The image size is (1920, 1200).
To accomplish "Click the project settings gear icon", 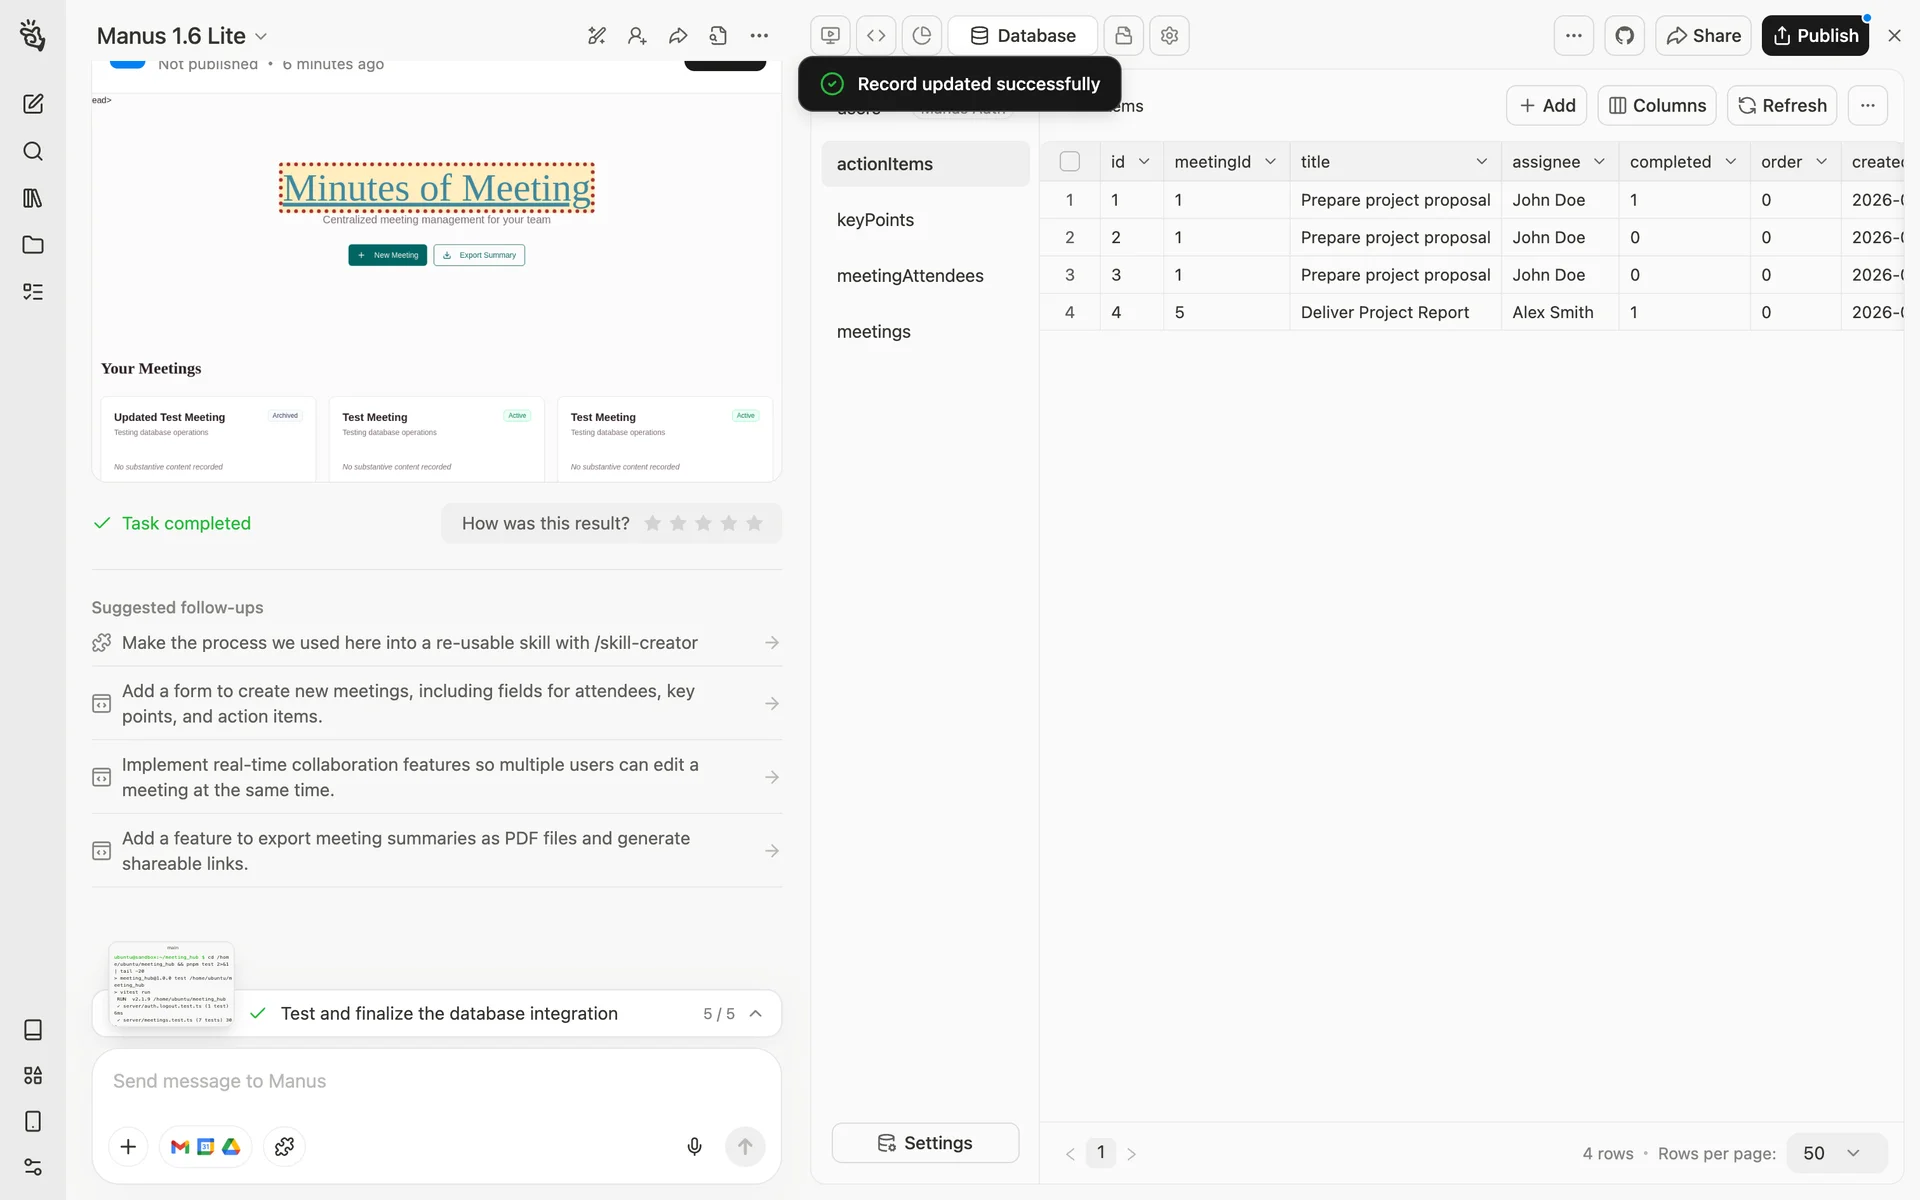I will pos(1169,36).
